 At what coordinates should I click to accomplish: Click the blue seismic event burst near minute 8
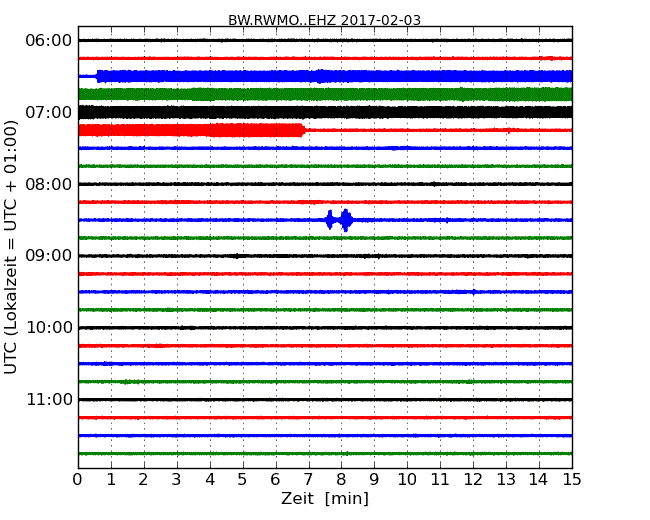[339, 220]
